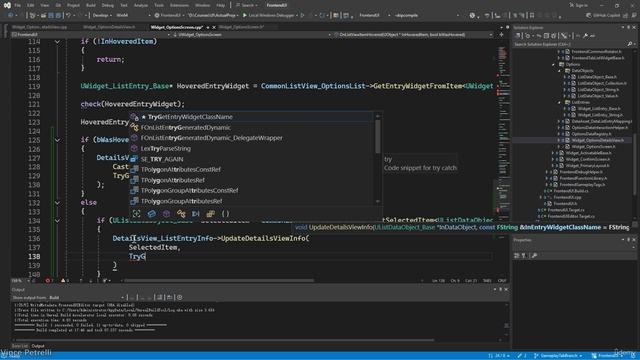Screen dimensions: 640x360
Task: Split editor with plus icon
Action: [502, 35]
